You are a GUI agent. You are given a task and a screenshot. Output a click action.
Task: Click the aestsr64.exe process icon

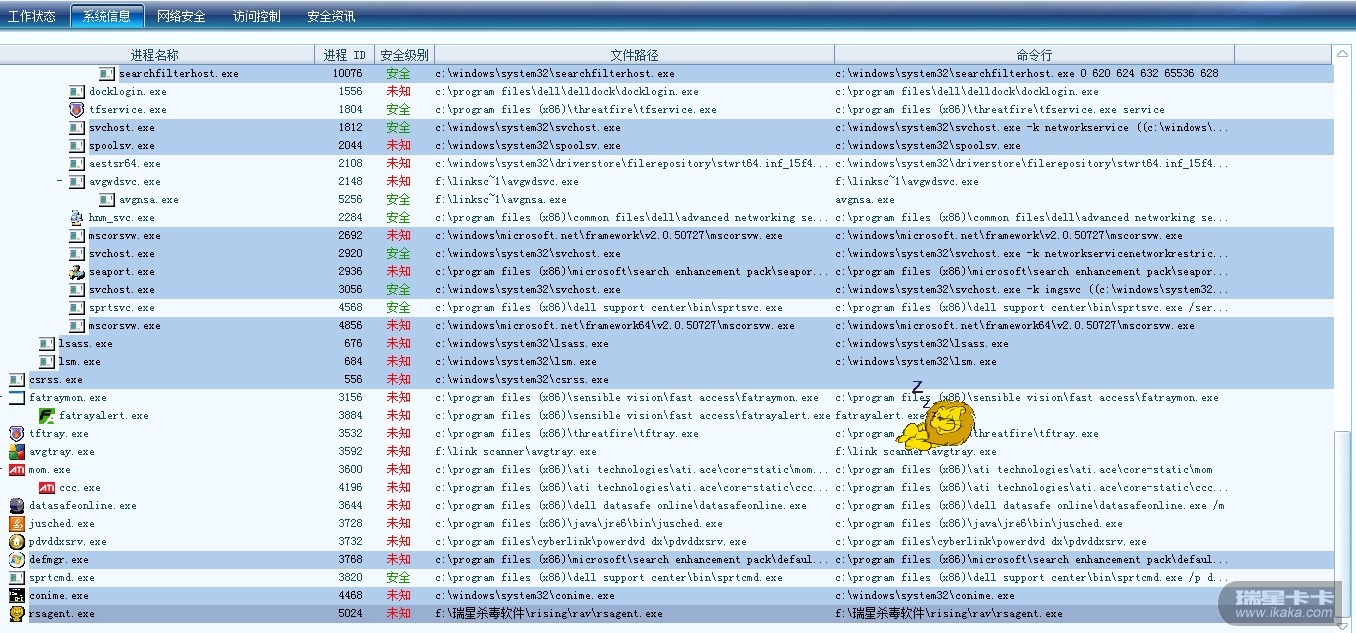click(x=77, y=163)
